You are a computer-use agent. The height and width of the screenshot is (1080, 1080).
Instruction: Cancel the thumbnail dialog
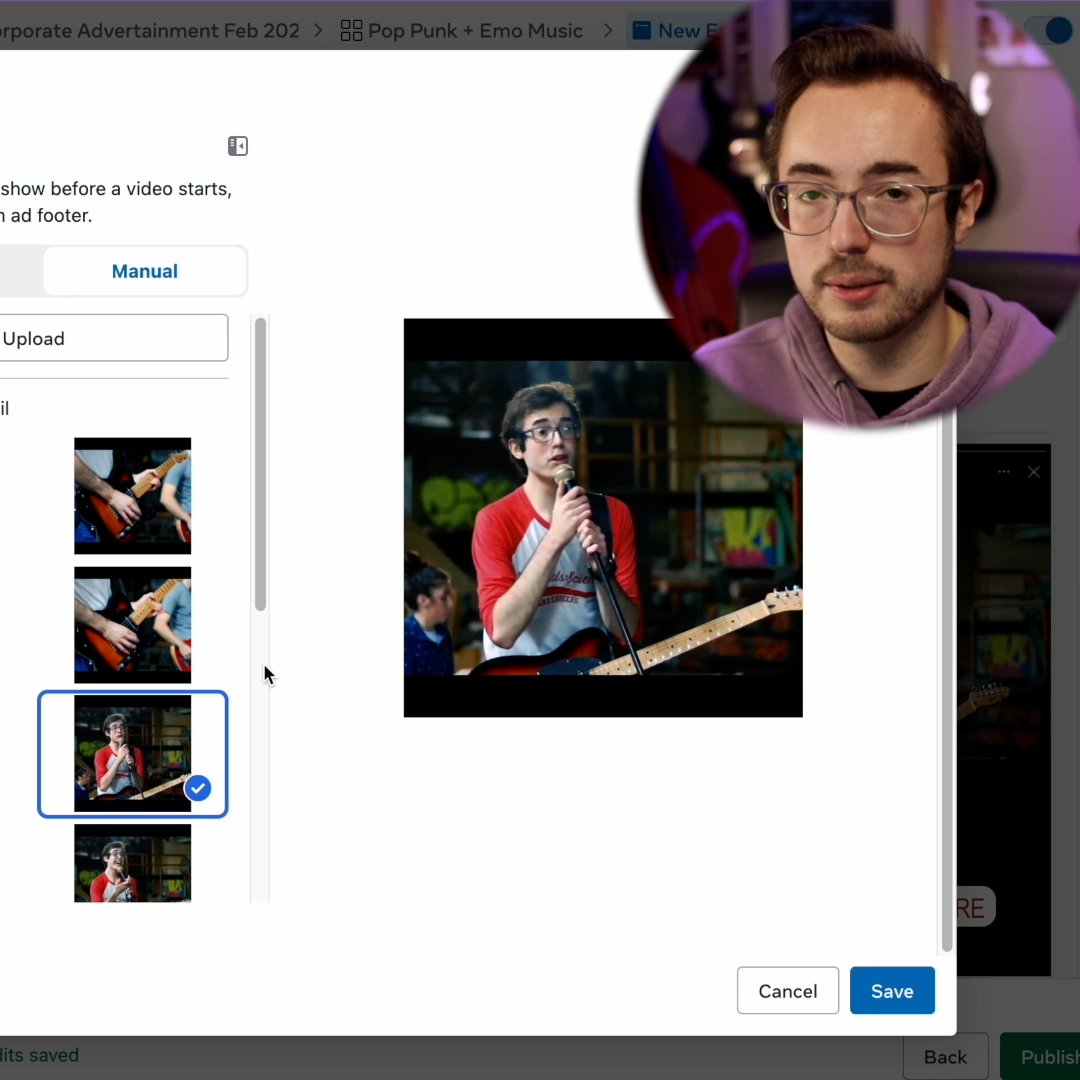[787, 990]
